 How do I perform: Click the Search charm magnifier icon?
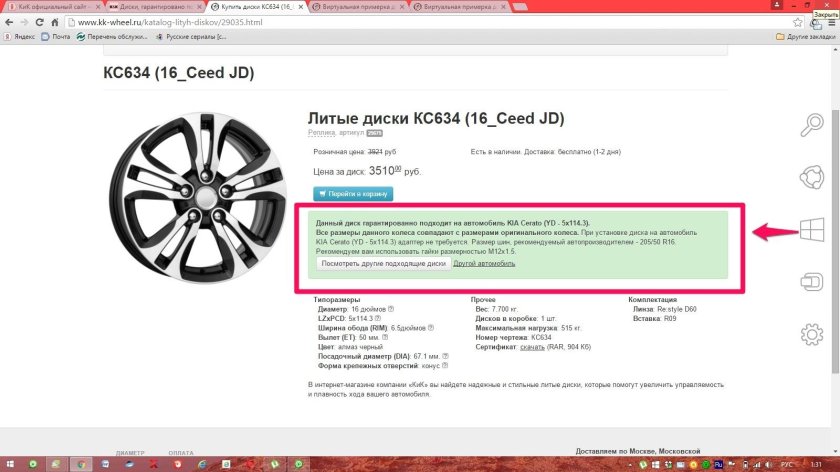click(812, 125)
